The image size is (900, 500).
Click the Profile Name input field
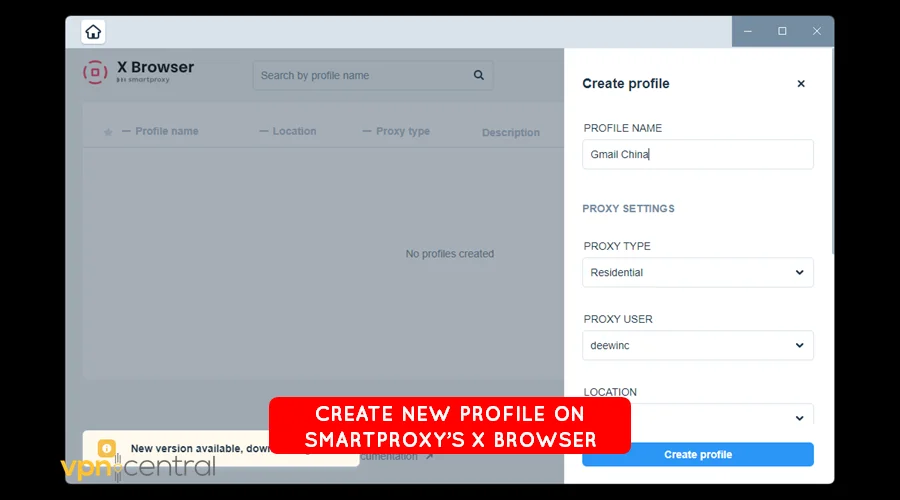tap(697, 154)
